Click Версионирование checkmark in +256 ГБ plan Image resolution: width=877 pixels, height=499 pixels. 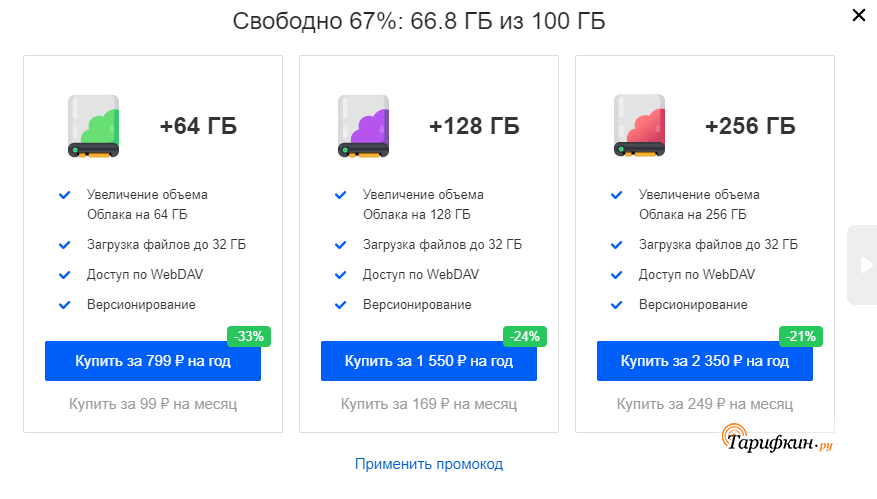(617, 305)
